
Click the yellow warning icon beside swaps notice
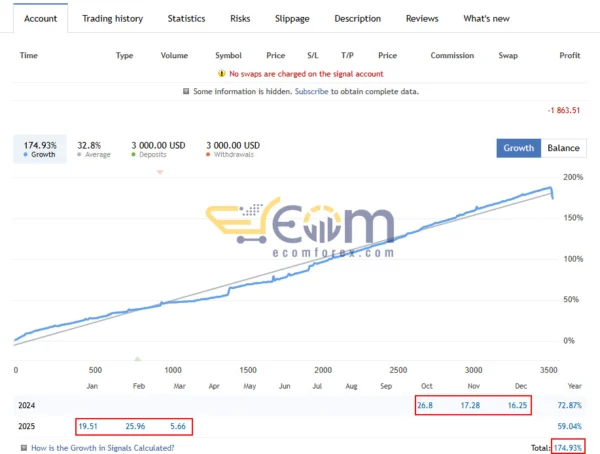coord(221,74)
